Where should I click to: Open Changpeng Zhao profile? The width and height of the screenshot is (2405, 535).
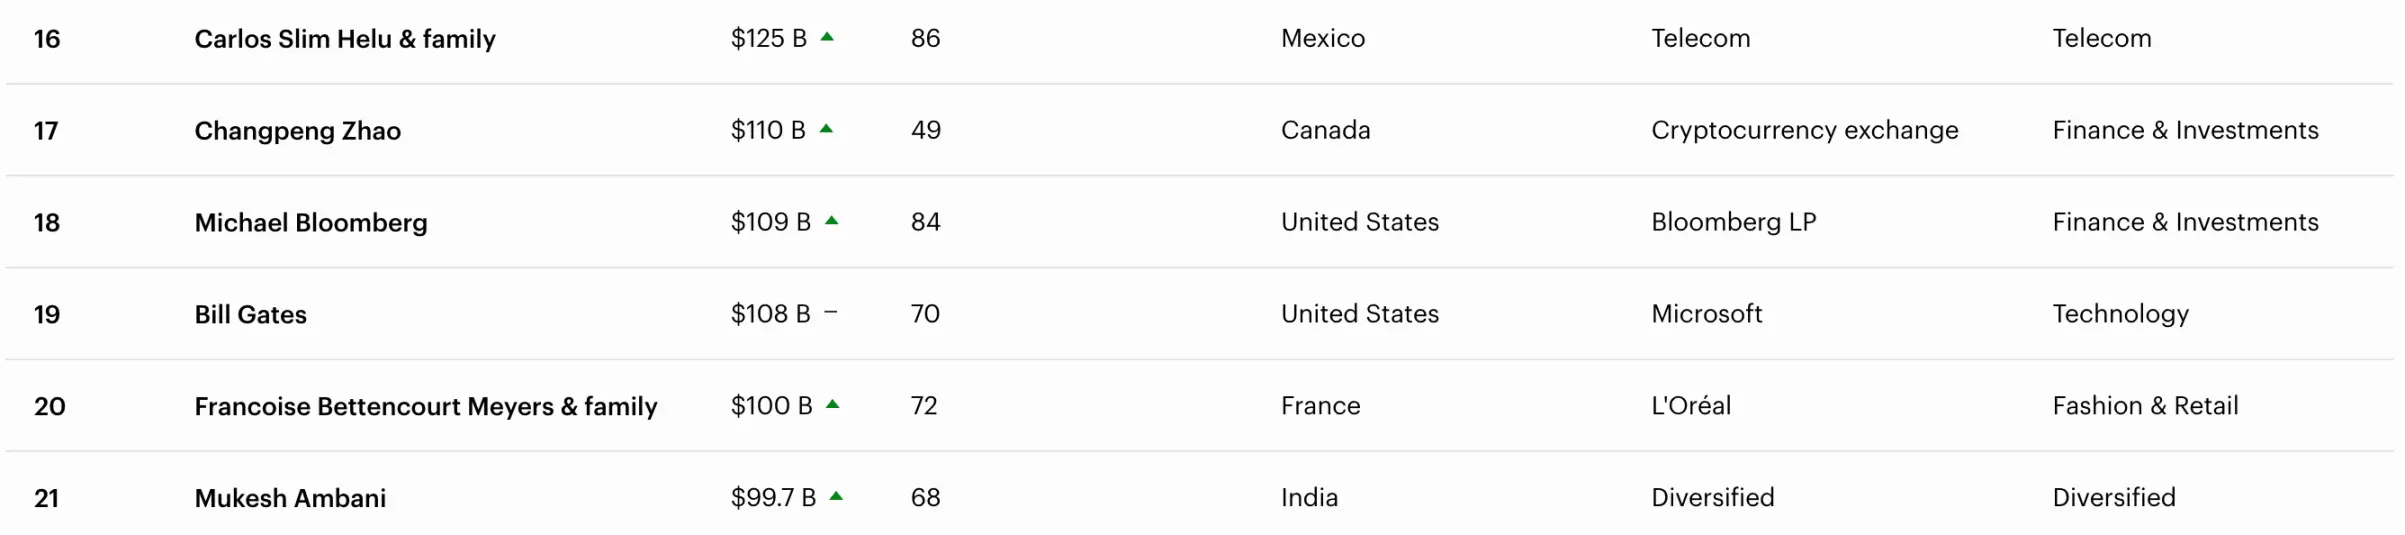(297, 131)
